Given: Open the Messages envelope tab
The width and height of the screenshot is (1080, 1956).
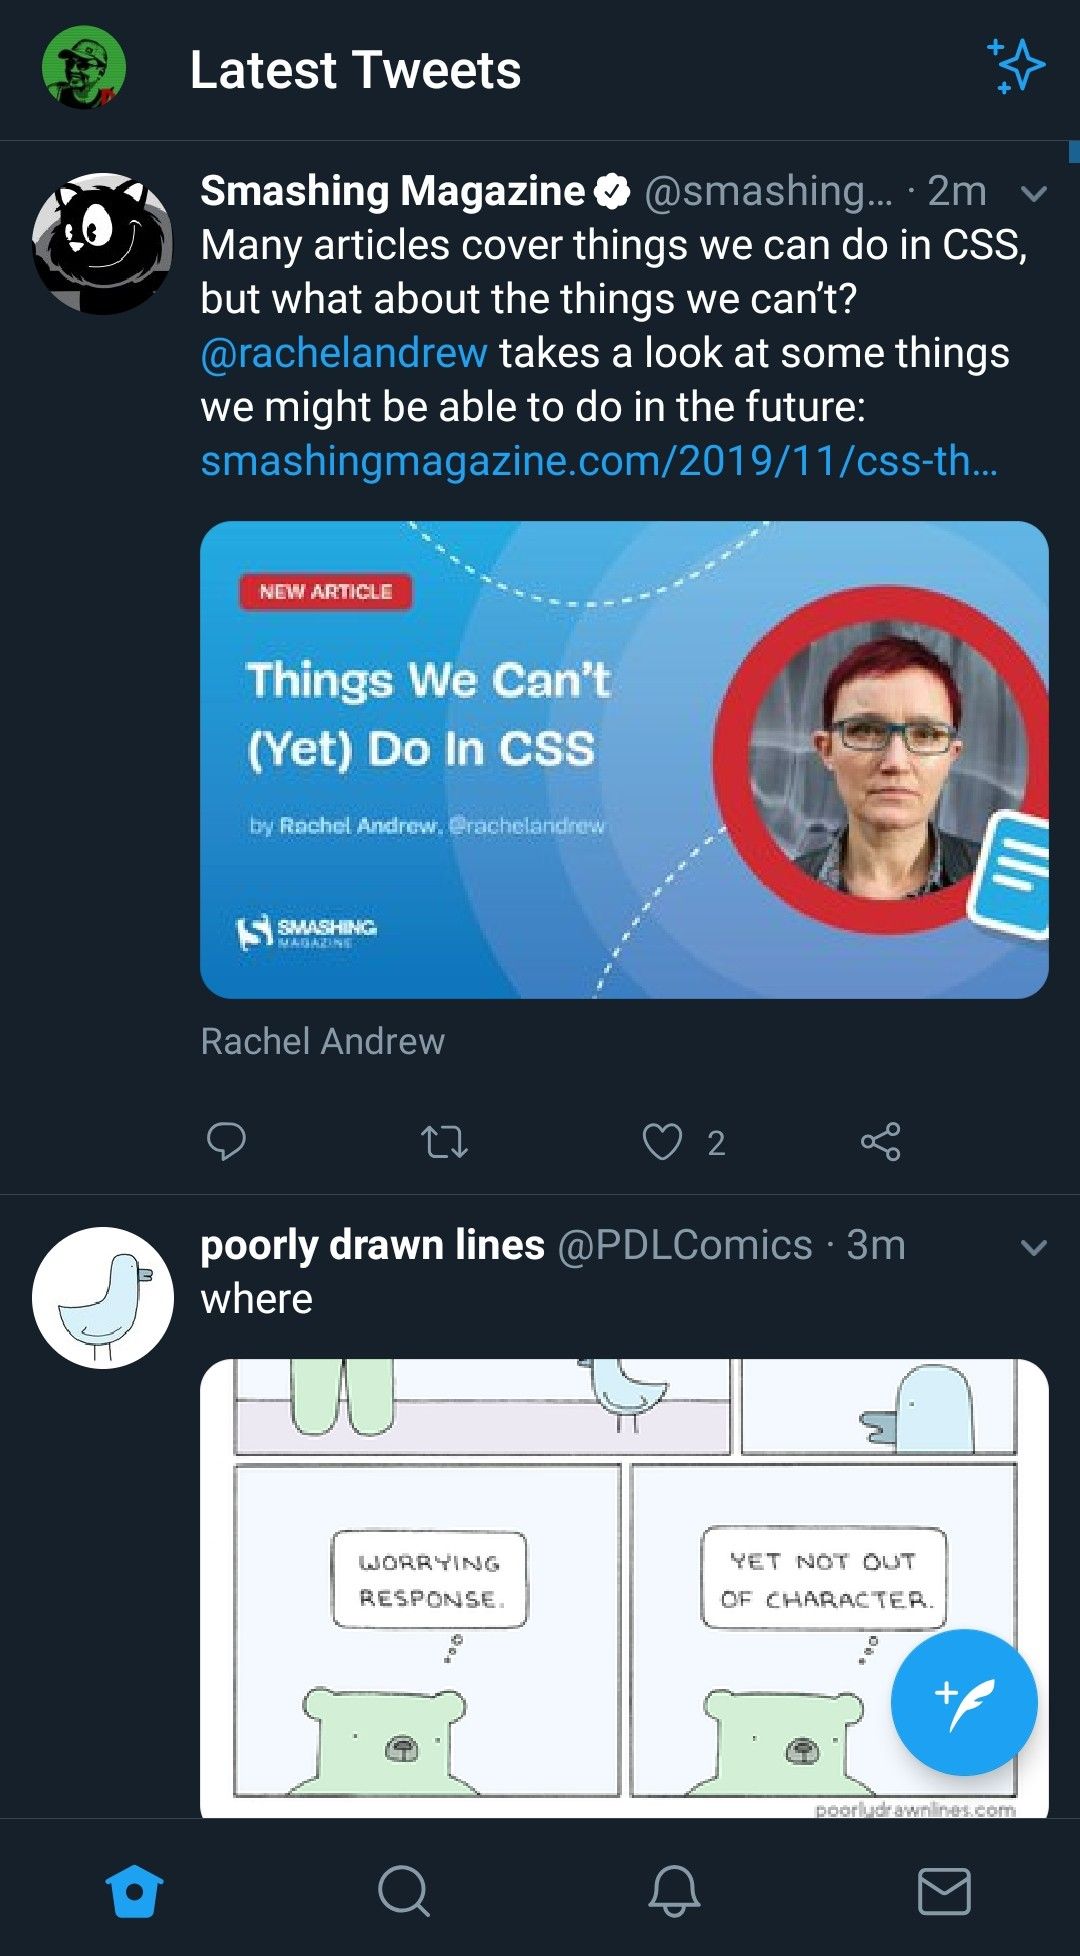Looking at the screenshot, I should click(944, 1891).
